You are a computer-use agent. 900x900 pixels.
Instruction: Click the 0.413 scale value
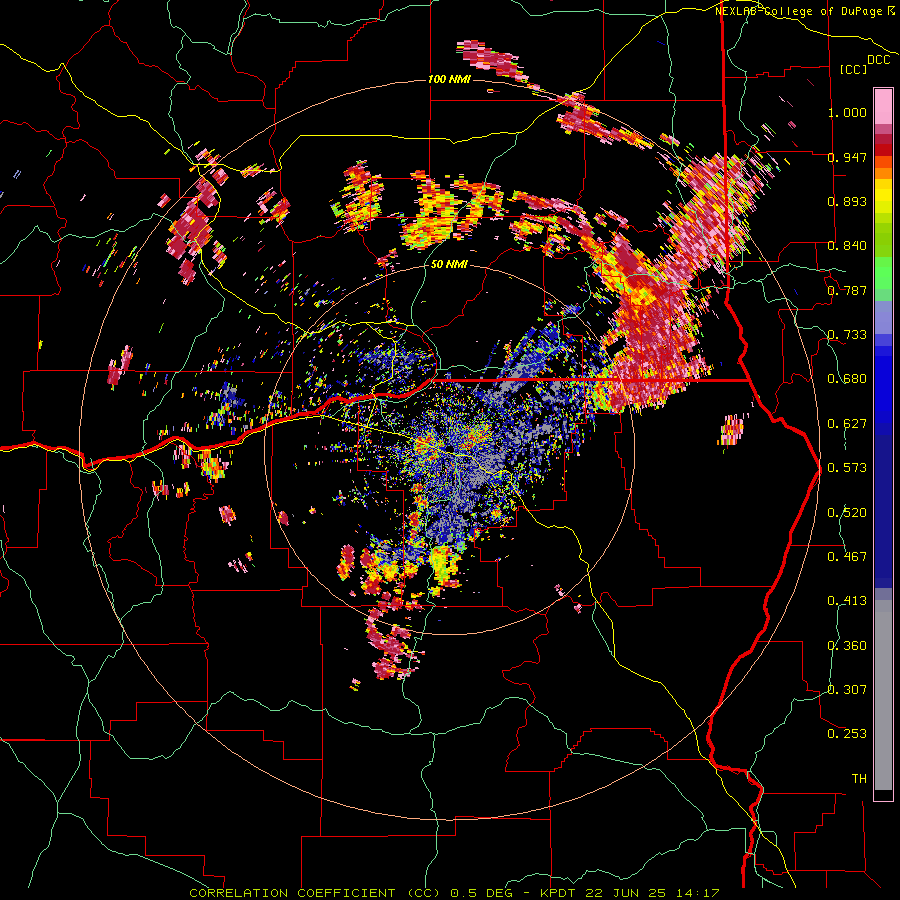click(847, 601)
